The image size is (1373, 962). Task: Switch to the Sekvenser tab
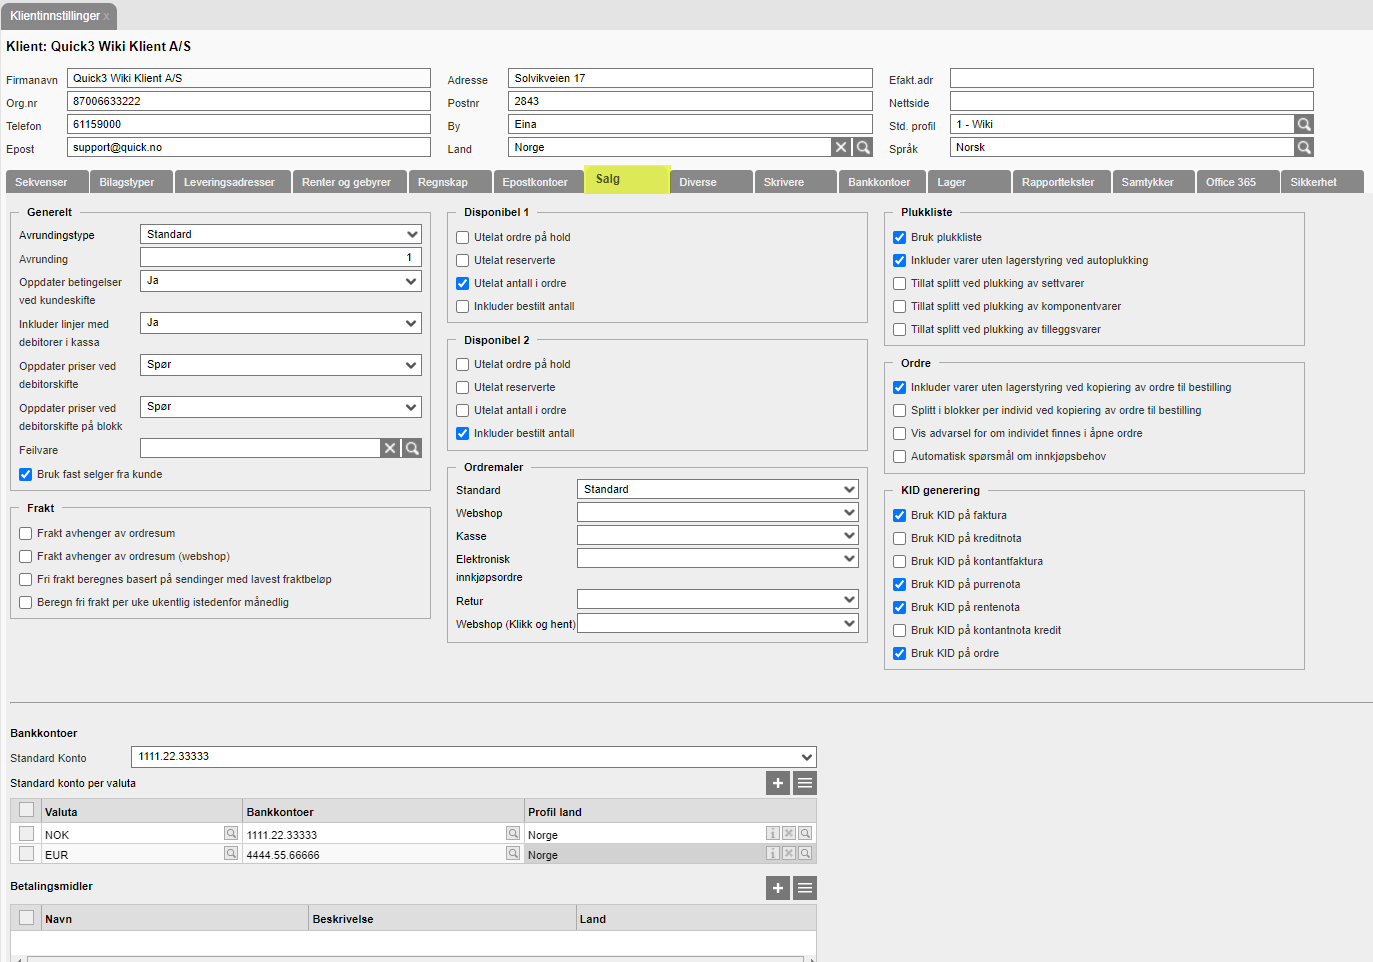[x=47, y=182]
